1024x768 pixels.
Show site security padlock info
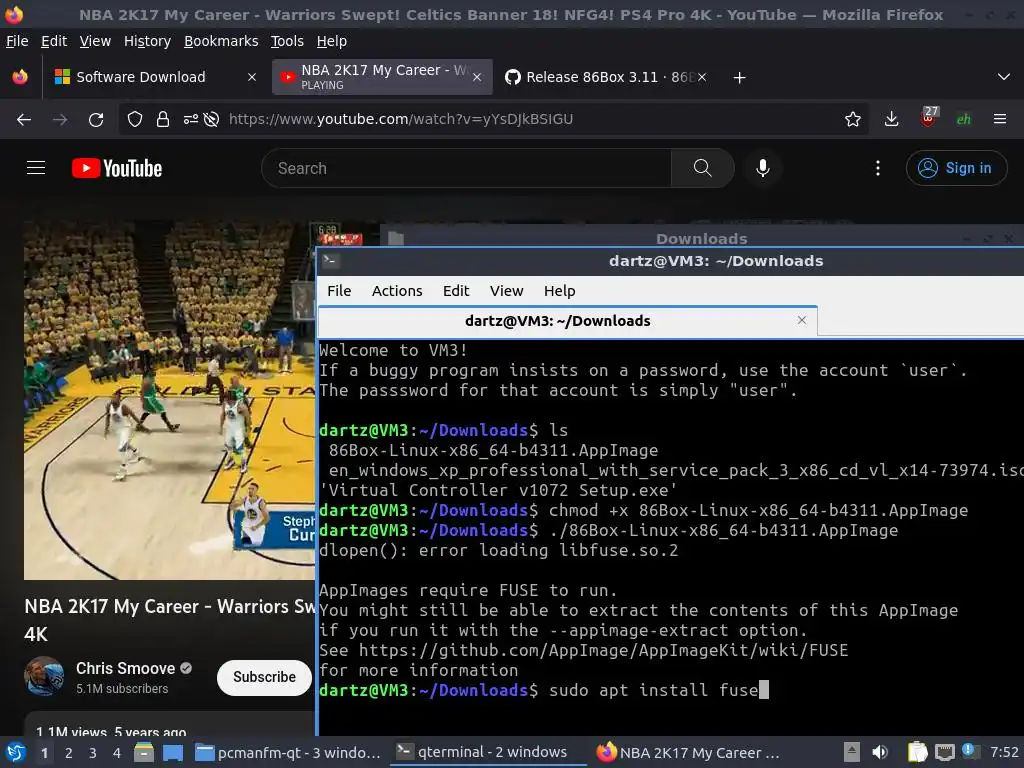point(163,119)
